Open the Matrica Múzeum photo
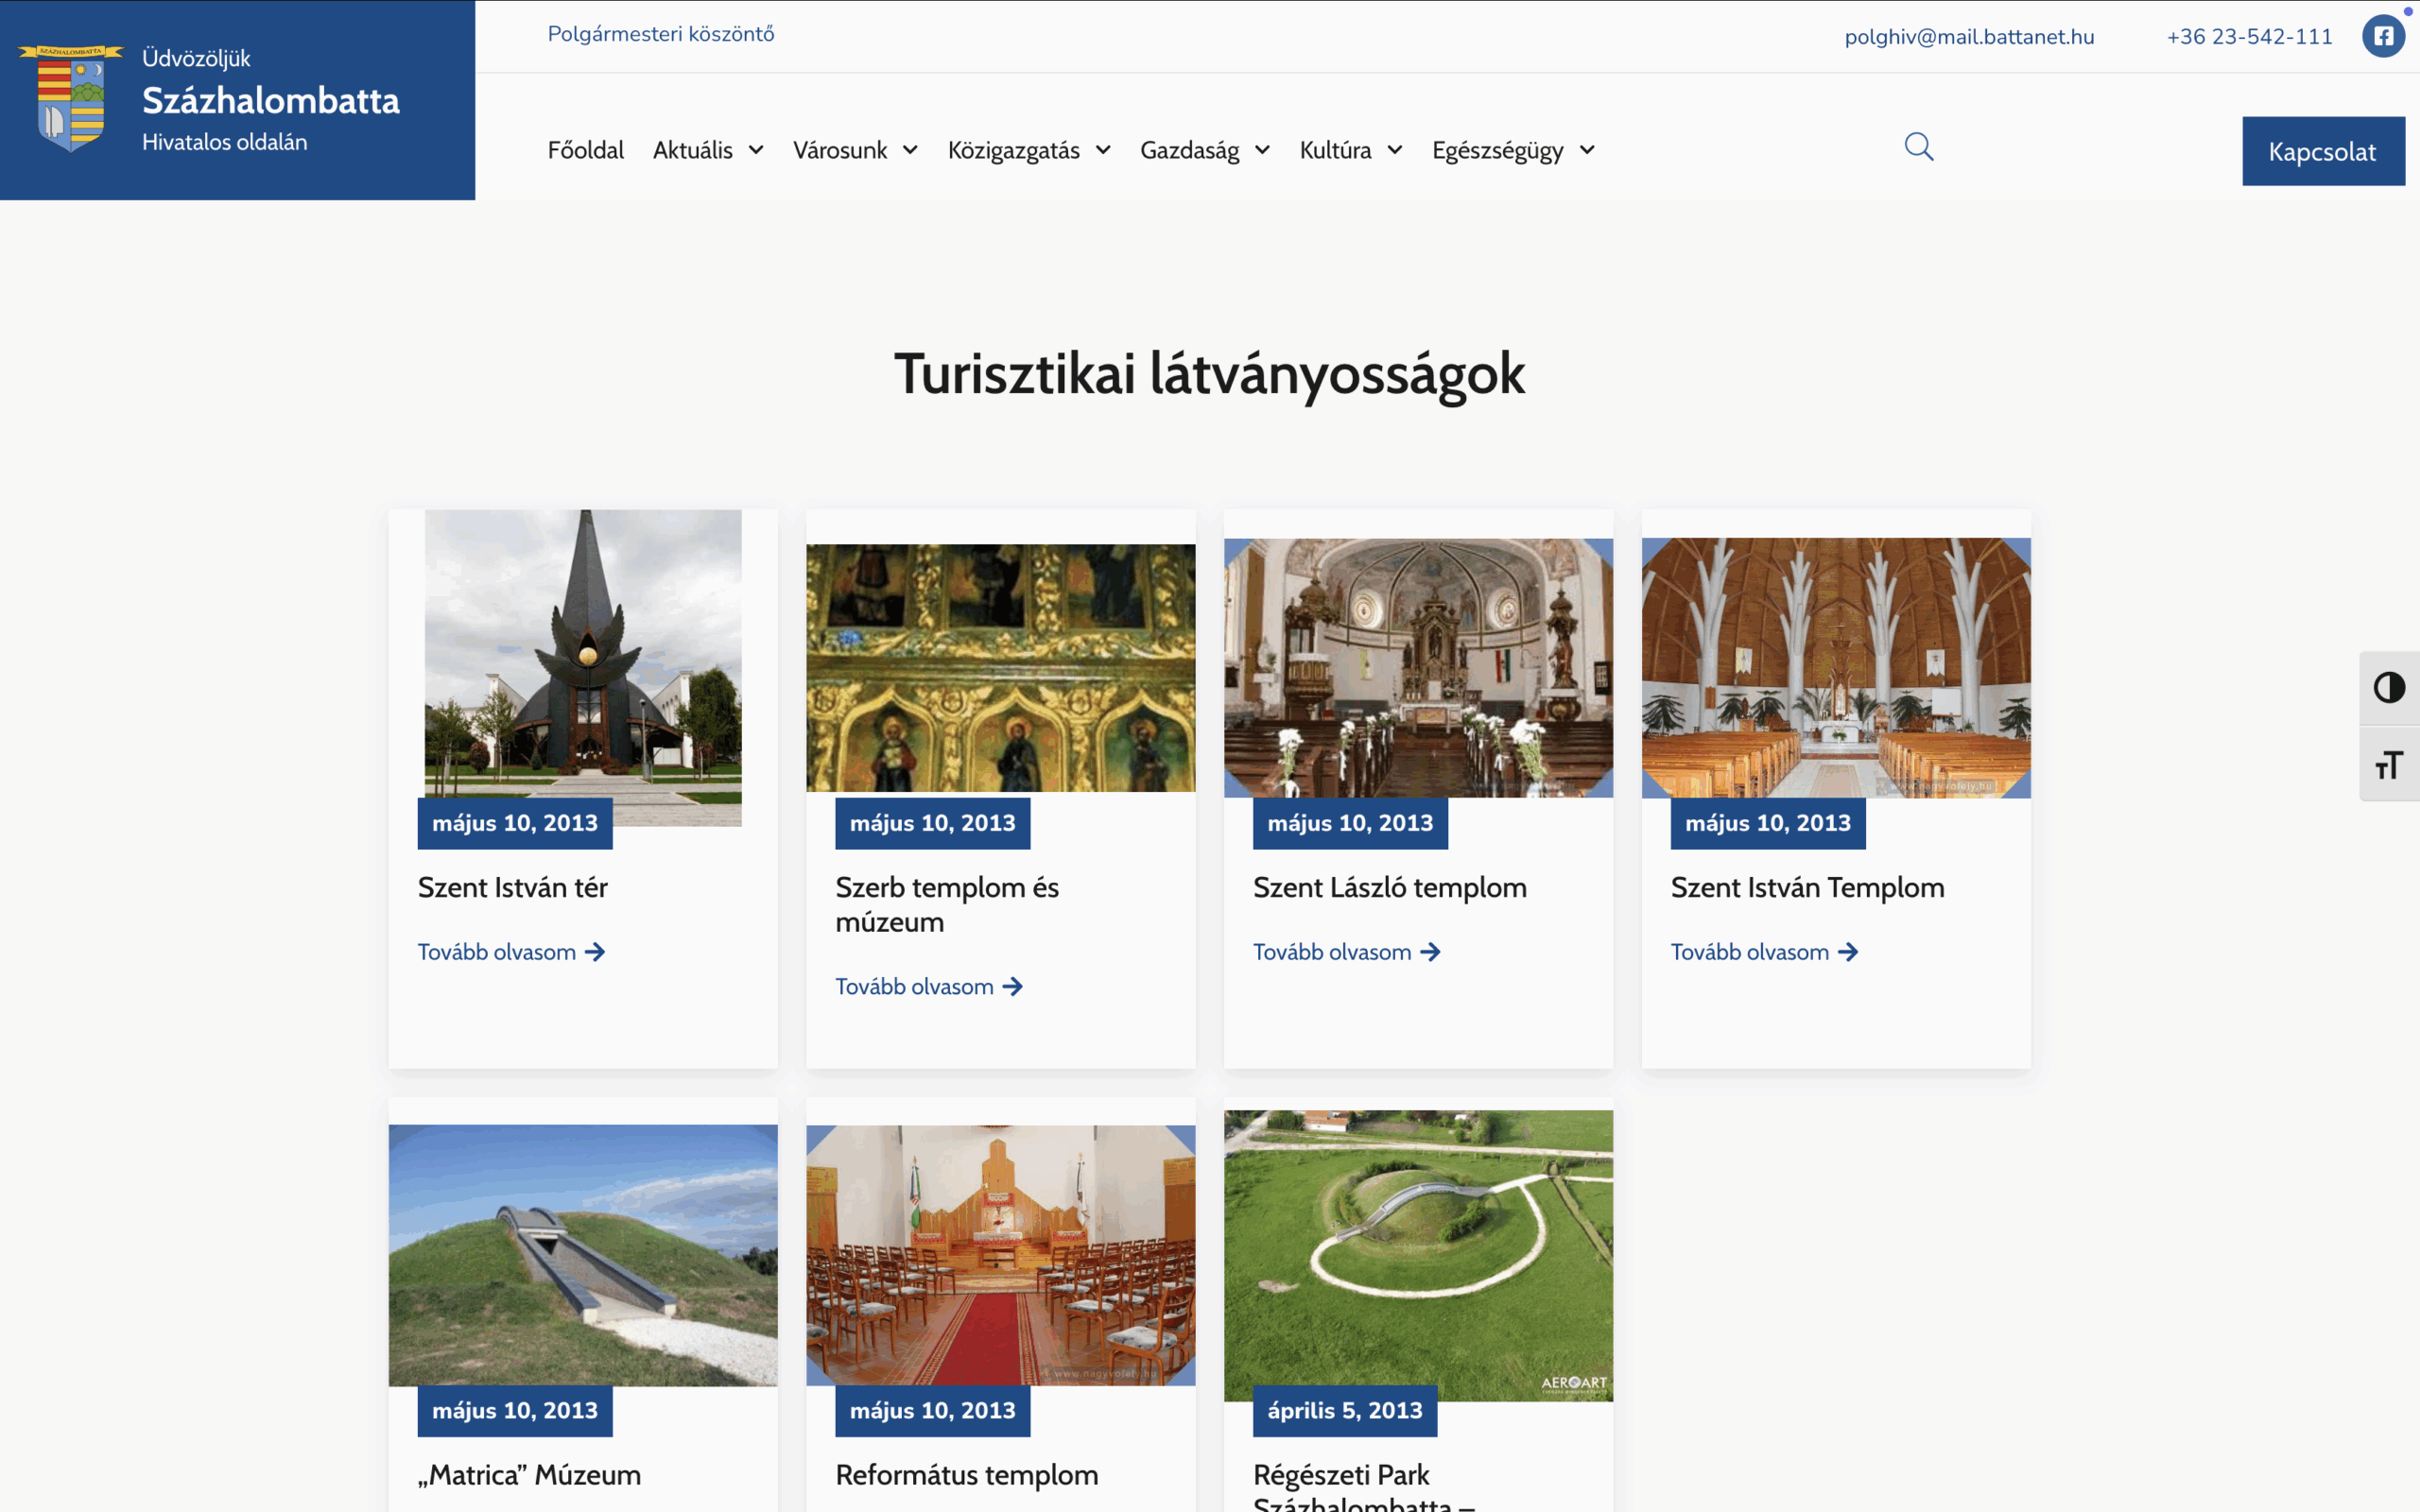 [x=583, y=1254]
